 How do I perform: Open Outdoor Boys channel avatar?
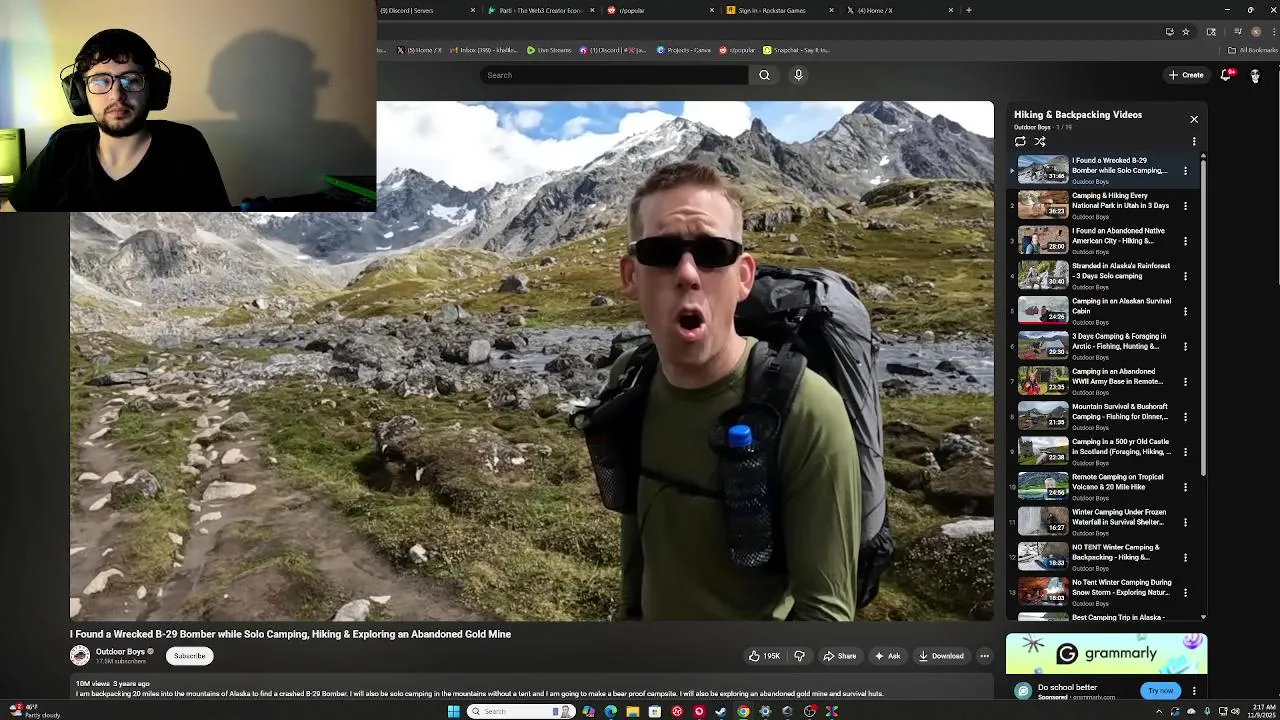pos(80,656)
